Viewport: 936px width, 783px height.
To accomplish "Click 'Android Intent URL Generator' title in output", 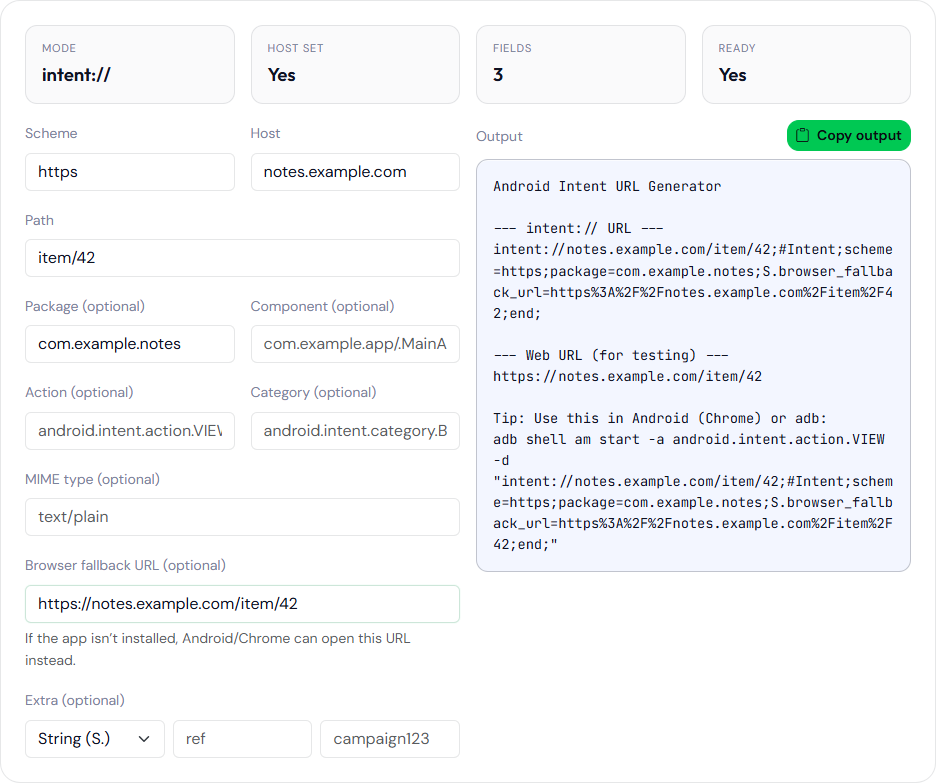I will point(607,186).
